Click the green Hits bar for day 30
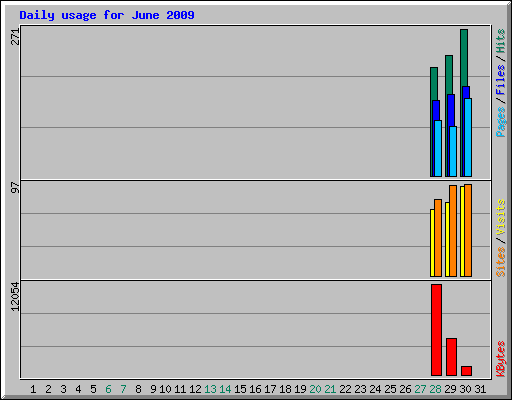This screenshot has height=400, width=512. click(x=464, y=57)
